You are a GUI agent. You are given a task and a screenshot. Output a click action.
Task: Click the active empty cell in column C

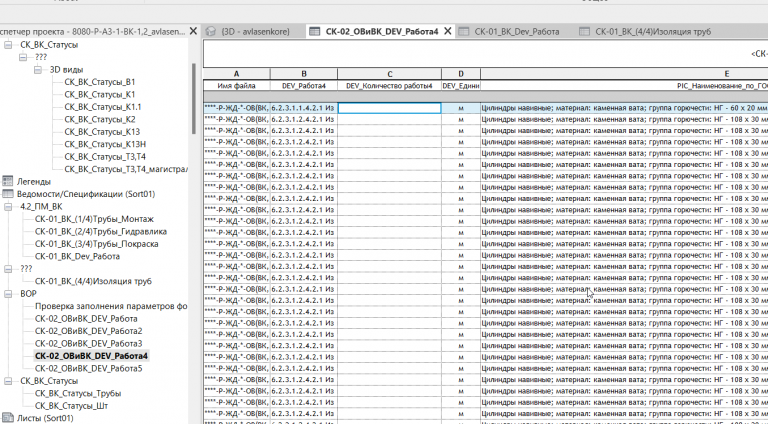click(x=389, y=108)
